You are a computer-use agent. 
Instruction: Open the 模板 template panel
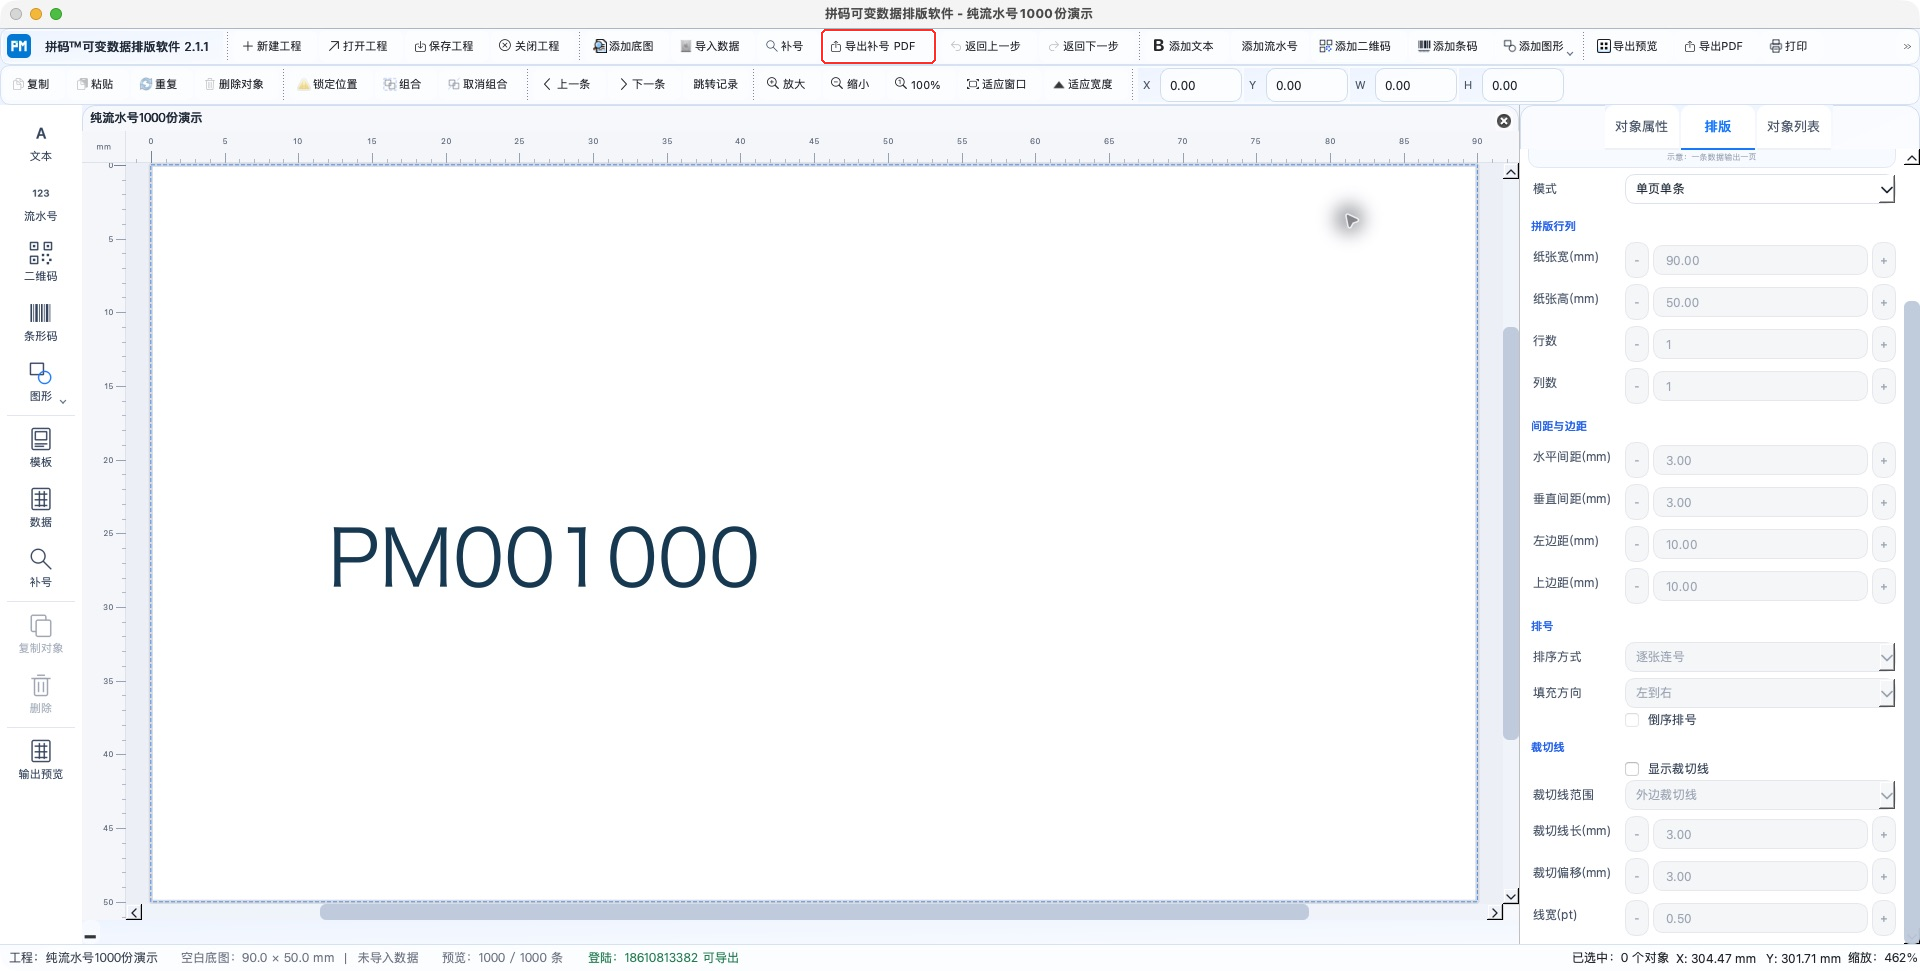click(41, 448)
